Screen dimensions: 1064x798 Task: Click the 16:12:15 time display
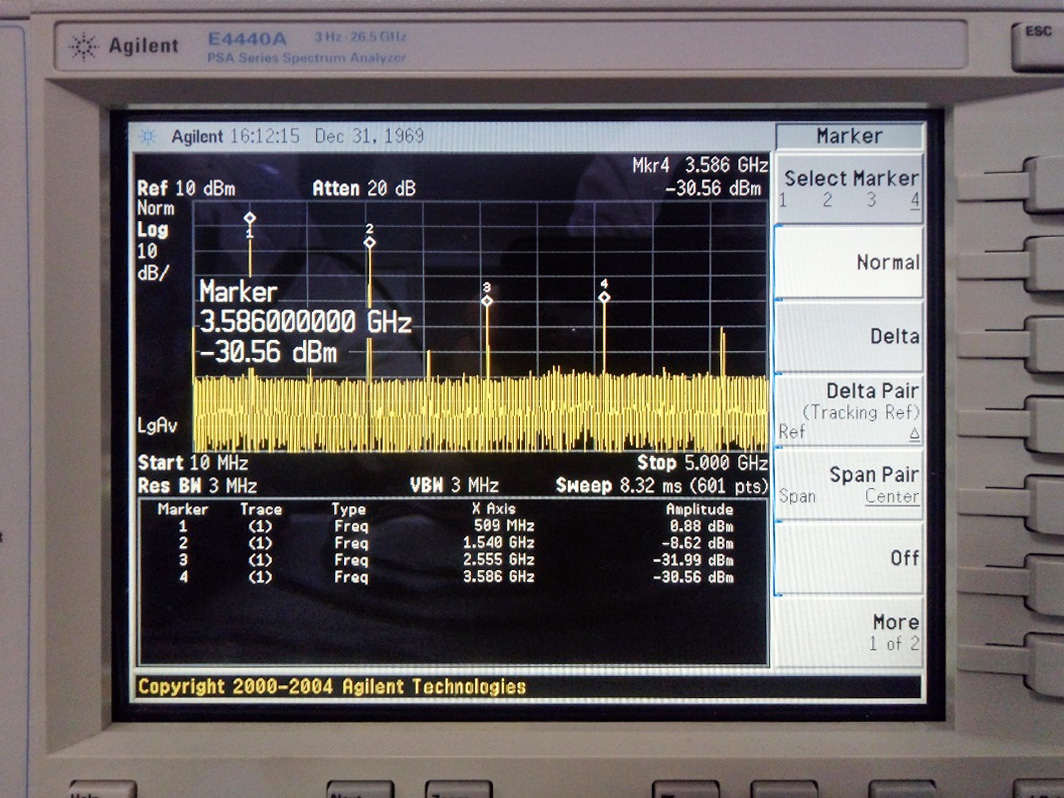click(x=265, y=136)
